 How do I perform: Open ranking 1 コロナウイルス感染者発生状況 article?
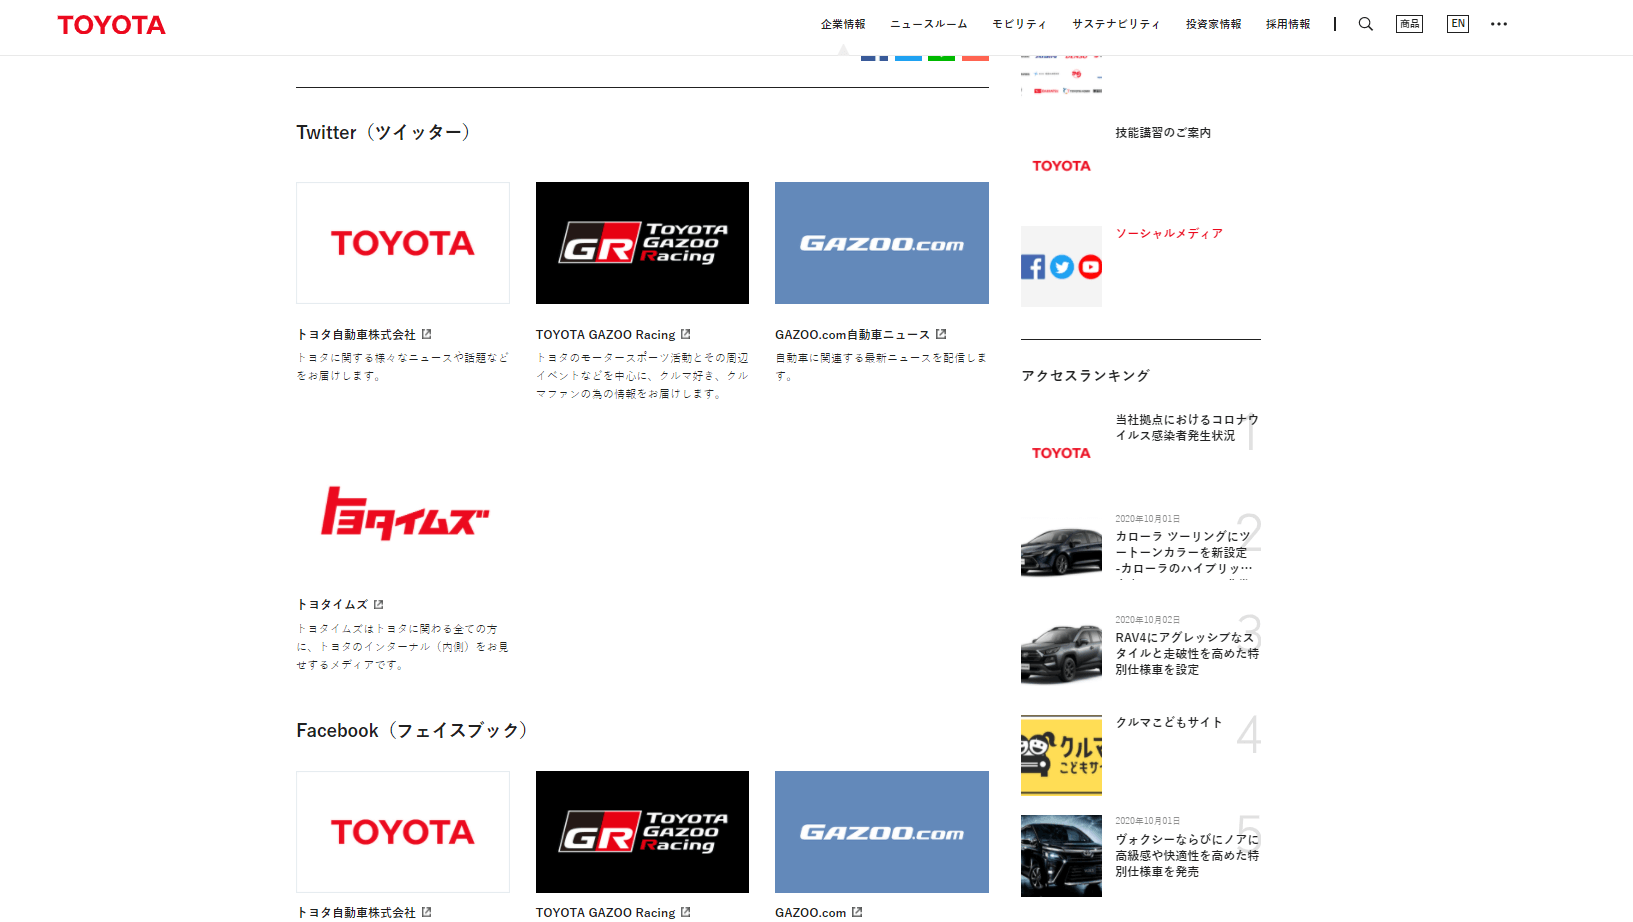coord(1187,428)
